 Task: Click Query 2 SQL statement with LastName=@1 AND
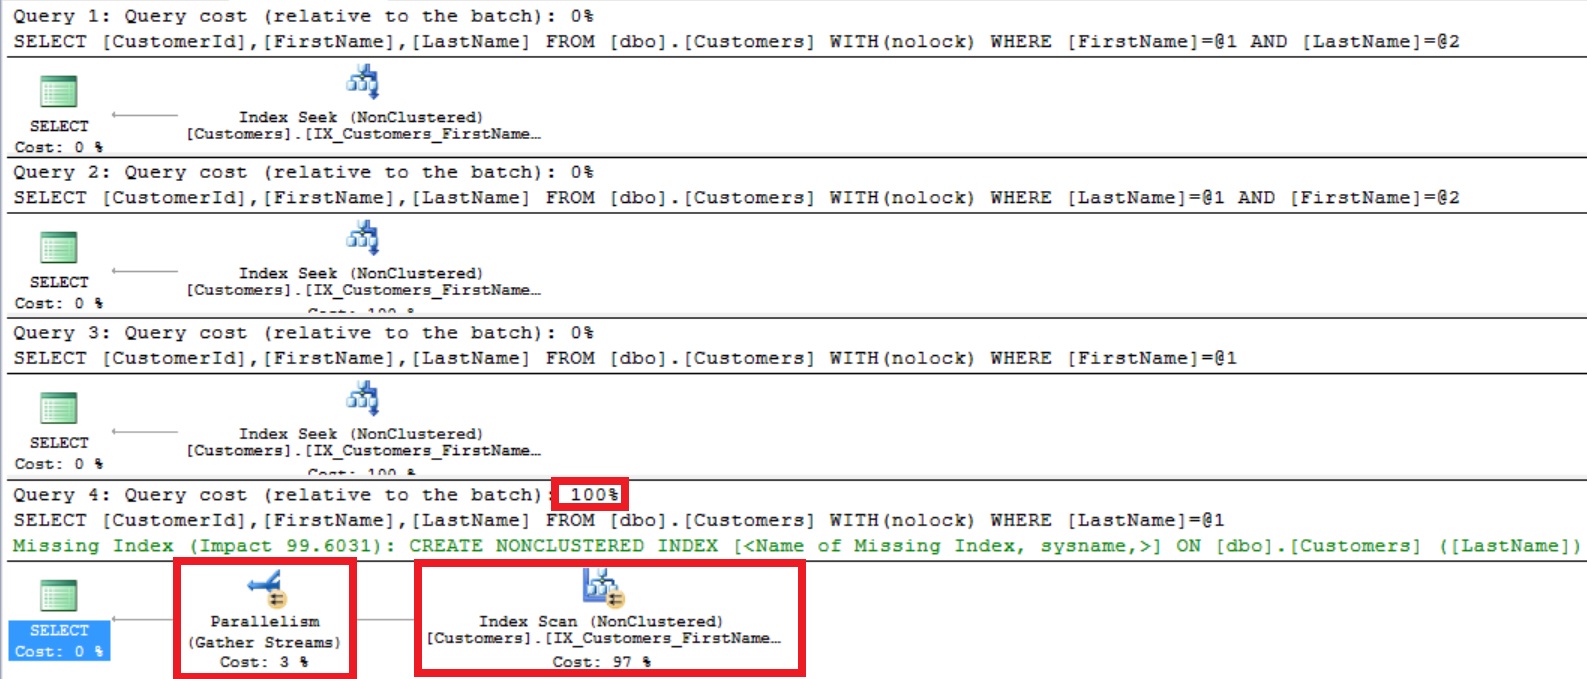click(x=736, y=198)
